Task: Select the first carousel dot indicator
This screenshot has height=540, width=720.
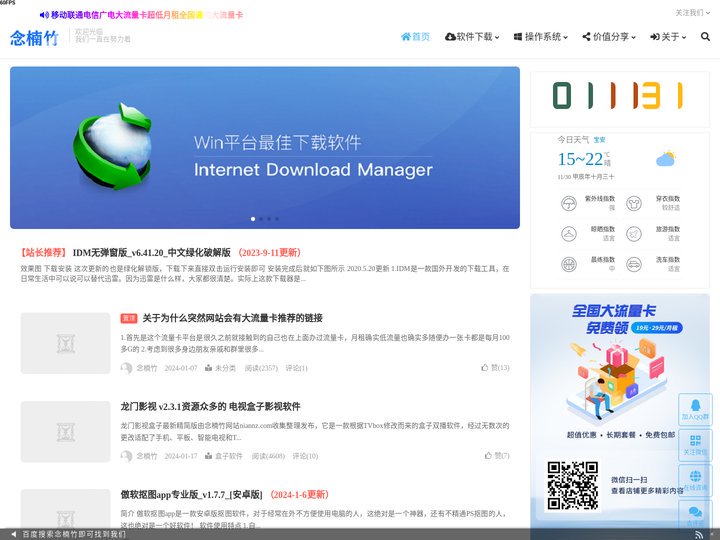Action: pyautogui.click(x=253, y=219)
